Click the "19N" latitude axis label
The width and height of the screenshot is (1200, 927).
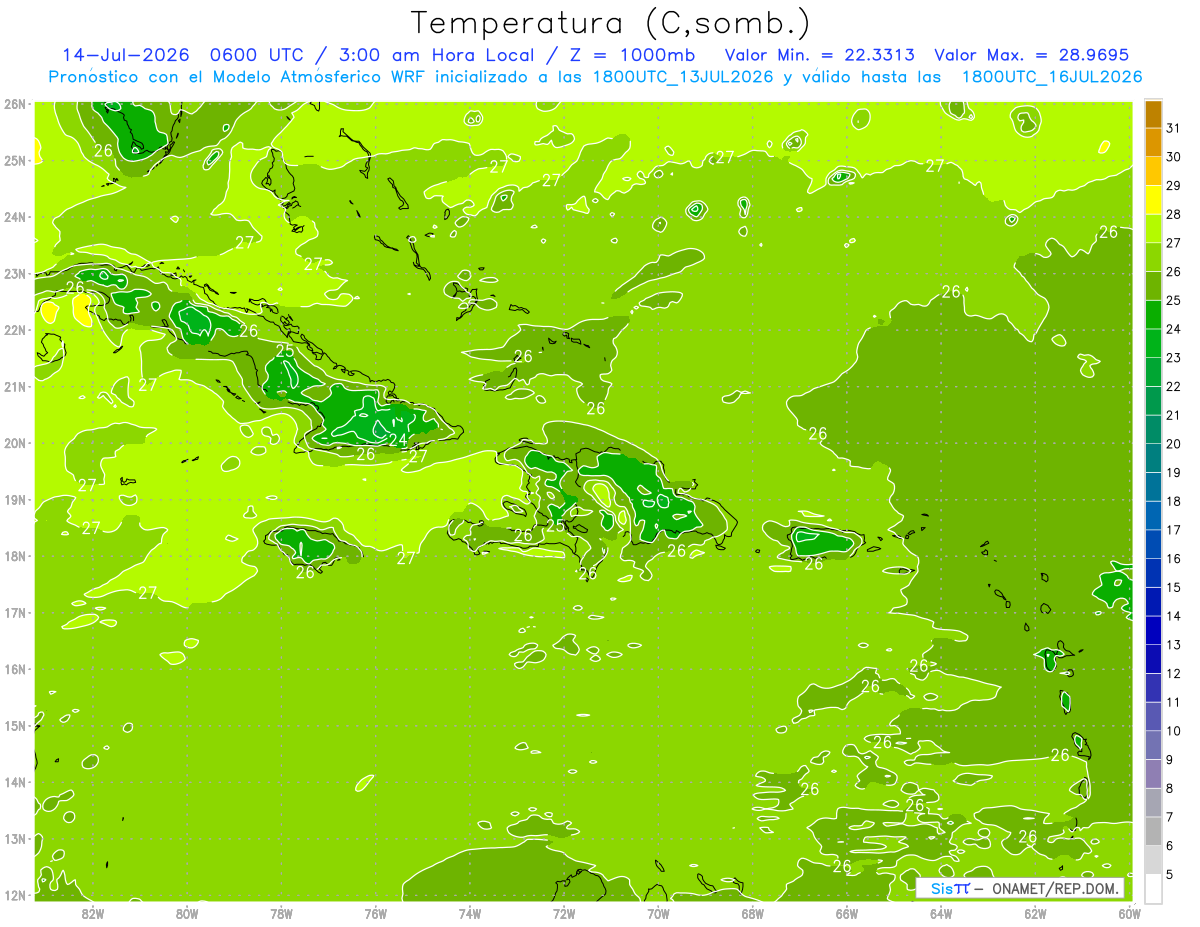tap(15, 499)
